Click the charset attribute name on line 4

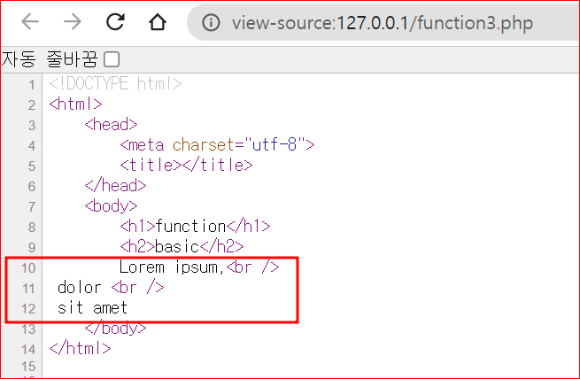point(203,145)
